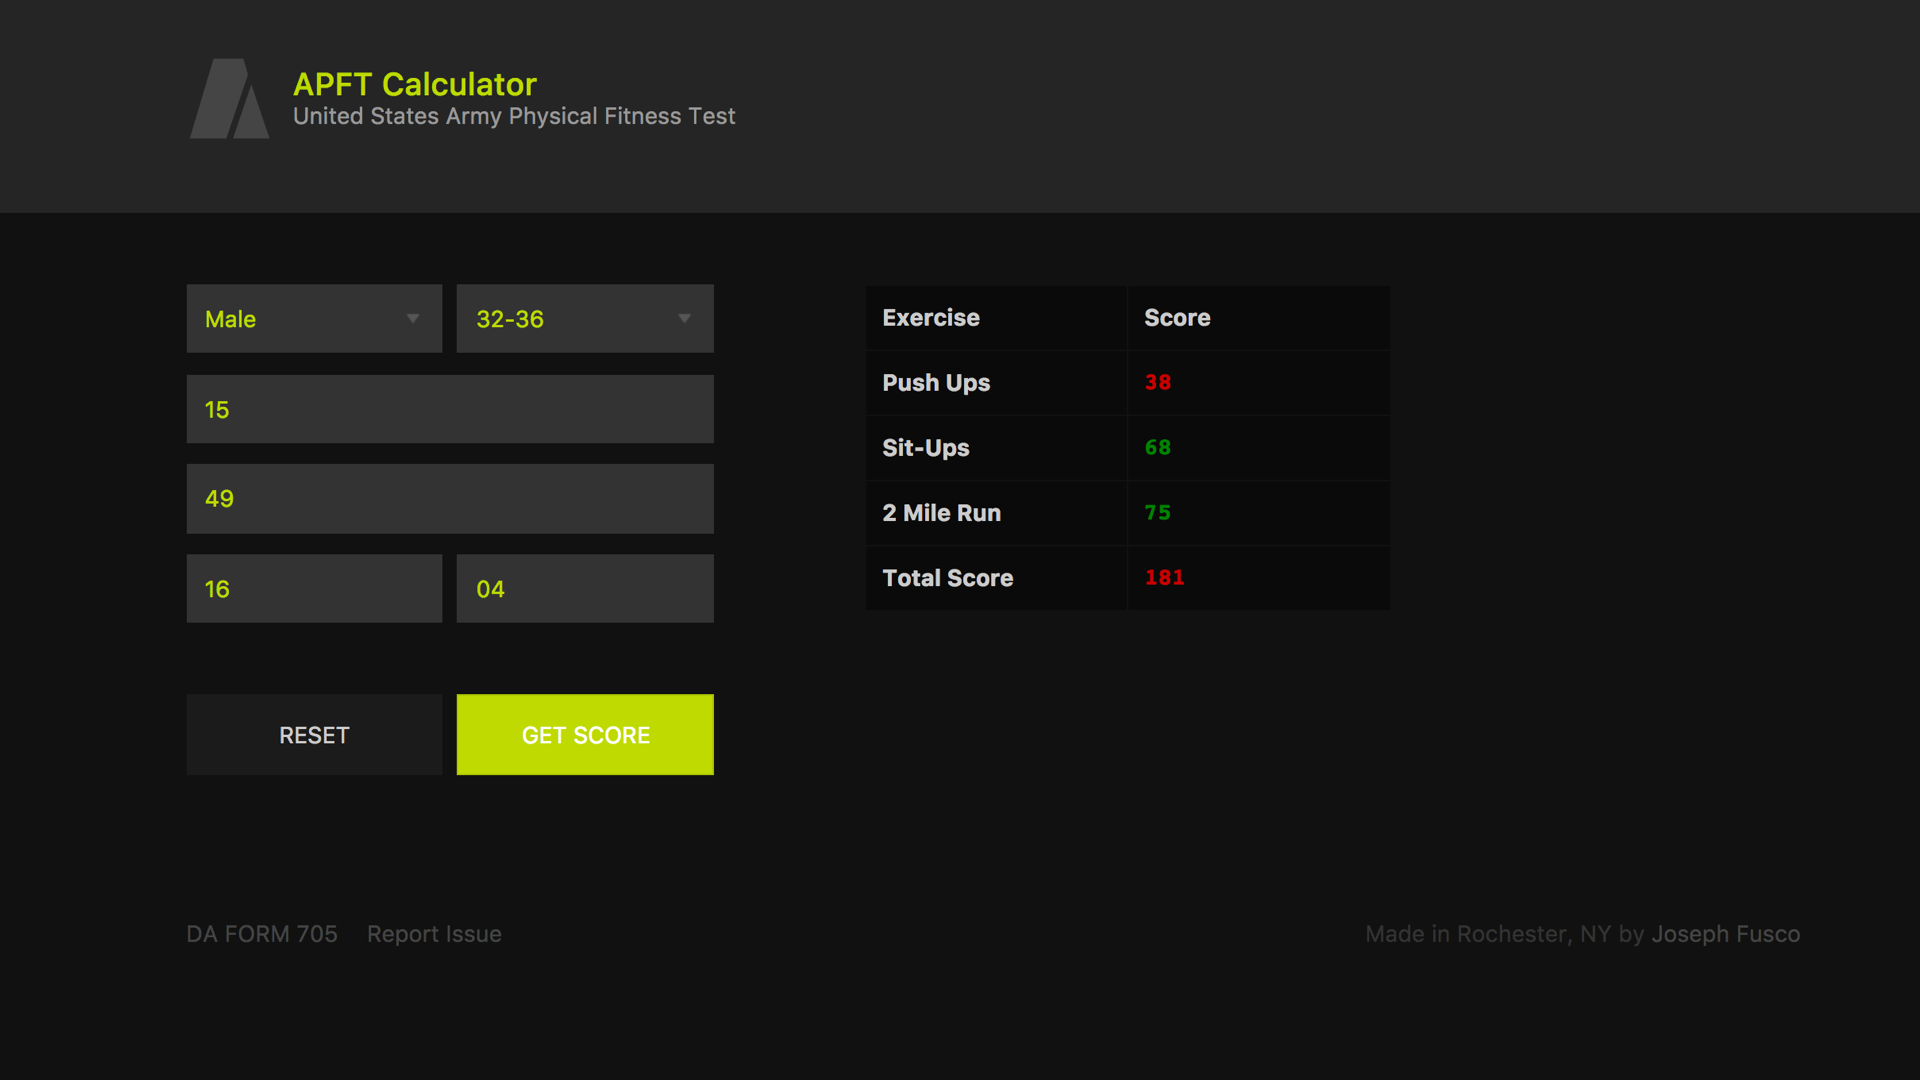
Task: Click the Total Score value 181
Action: click(x=1164, y=577)
